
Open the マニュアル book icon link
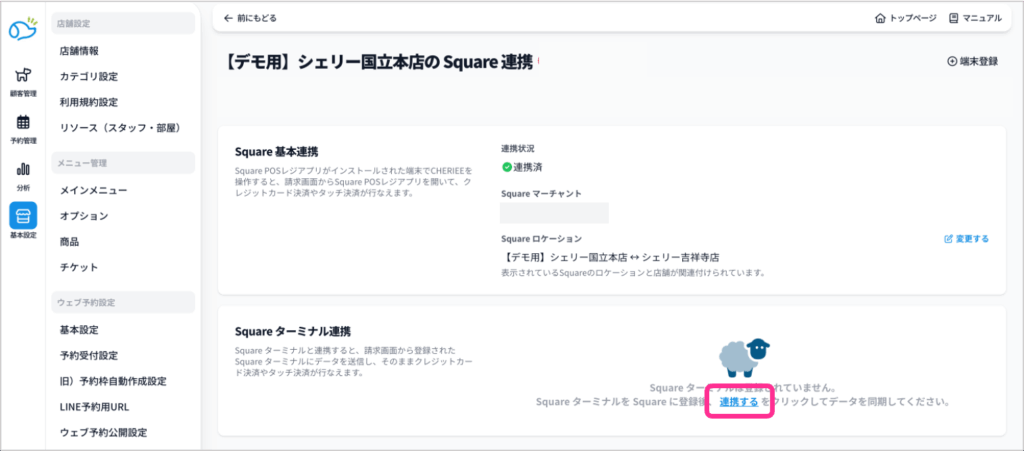973,18
